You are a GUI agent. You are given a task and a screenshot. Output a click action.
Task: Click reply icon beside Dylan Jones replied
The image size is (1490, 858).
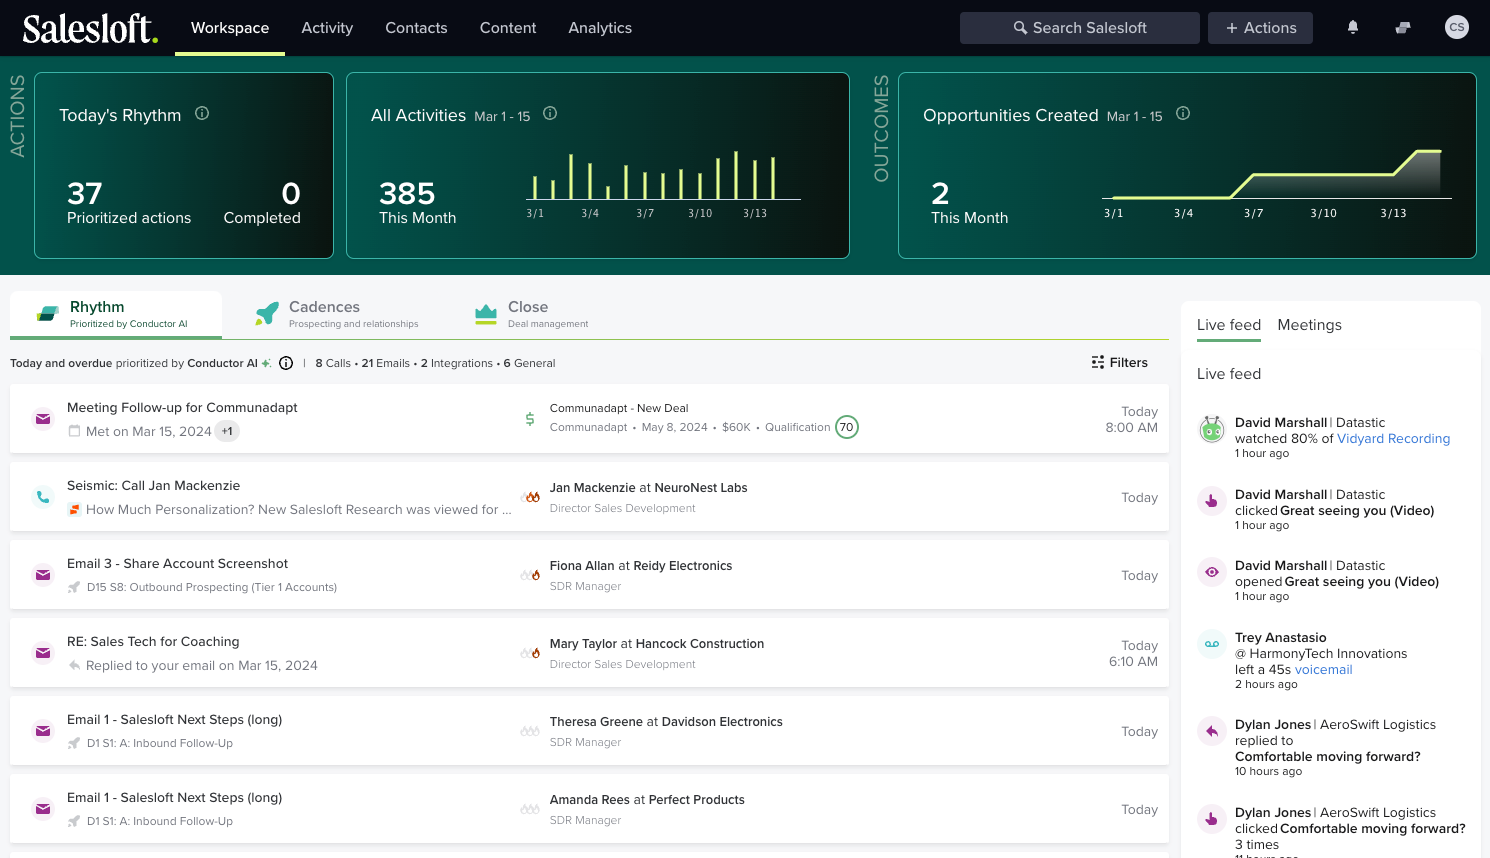pos(1212,731)
